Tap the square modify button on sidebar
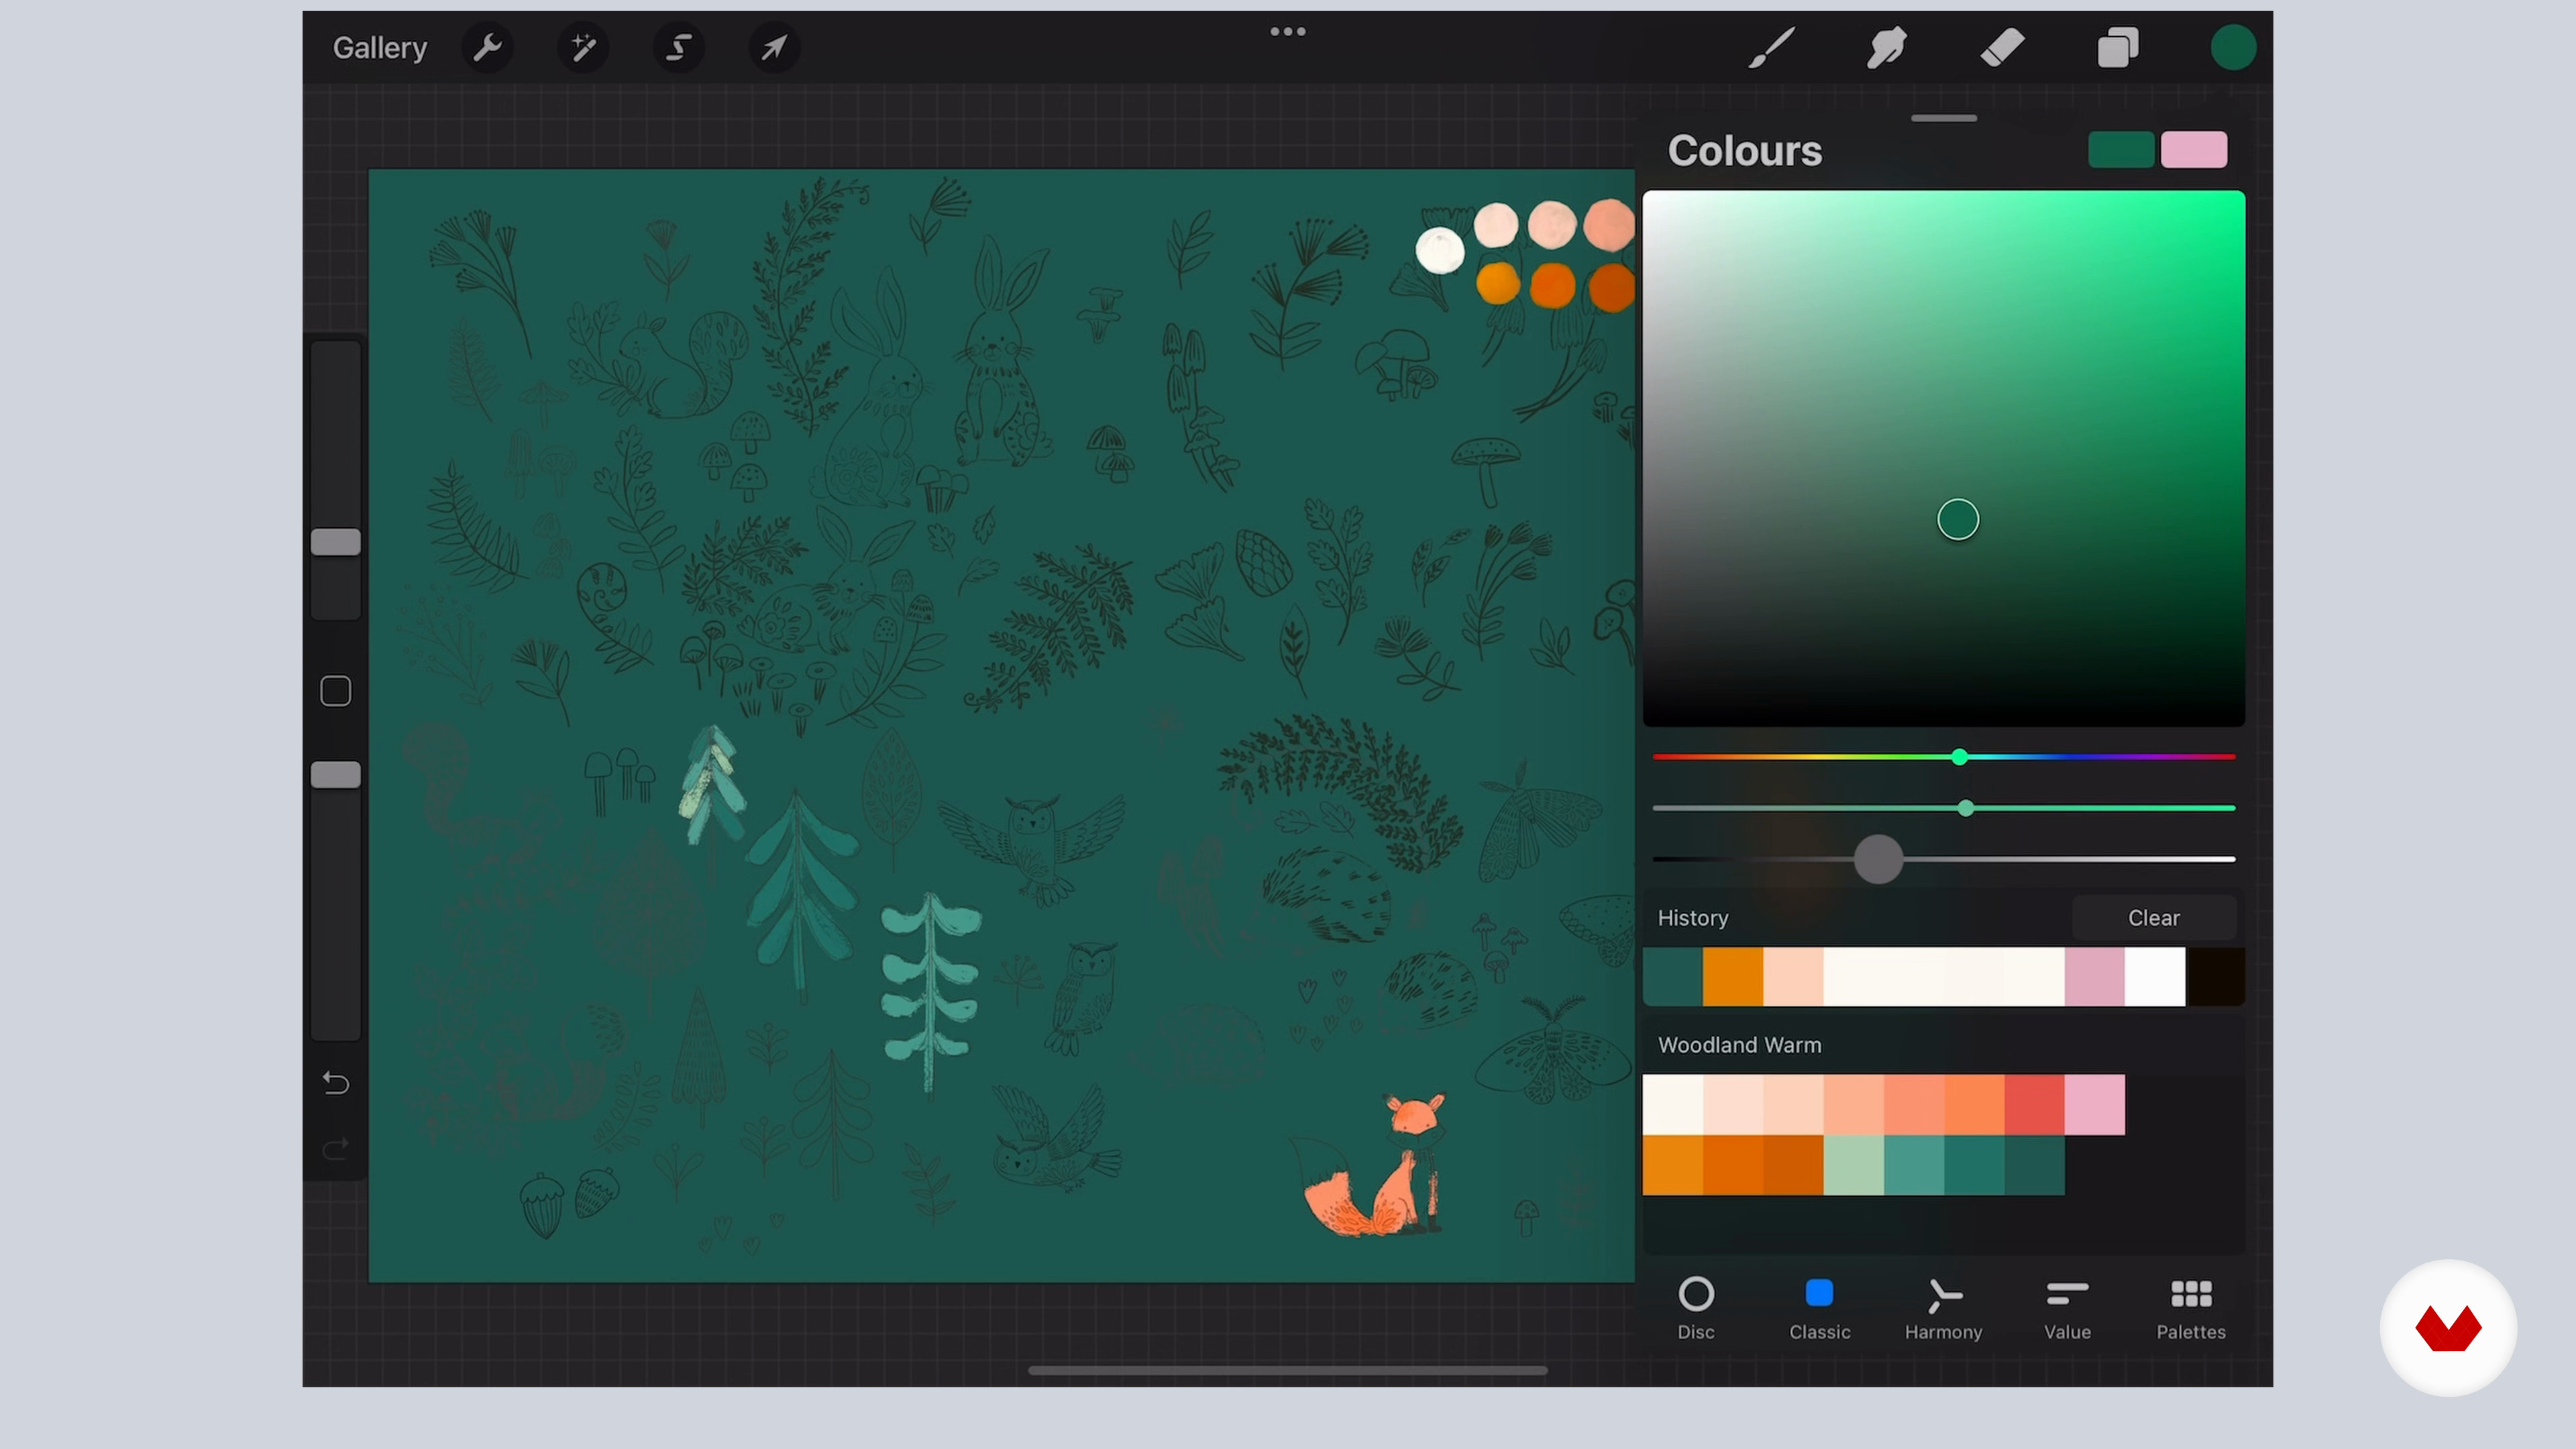Screen dimensions: 2576x1449 point(335,691)
